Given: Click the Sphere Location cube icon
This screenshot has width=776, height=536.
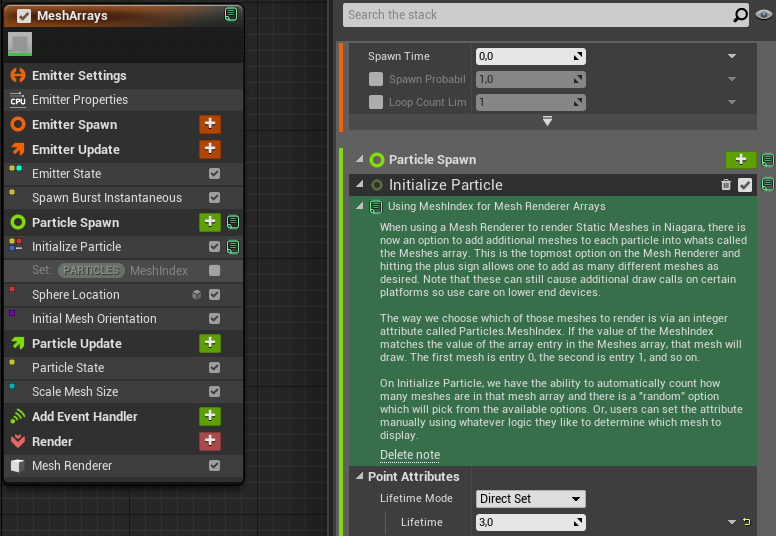Looking at the screenshot, I should tap(196, 294).
